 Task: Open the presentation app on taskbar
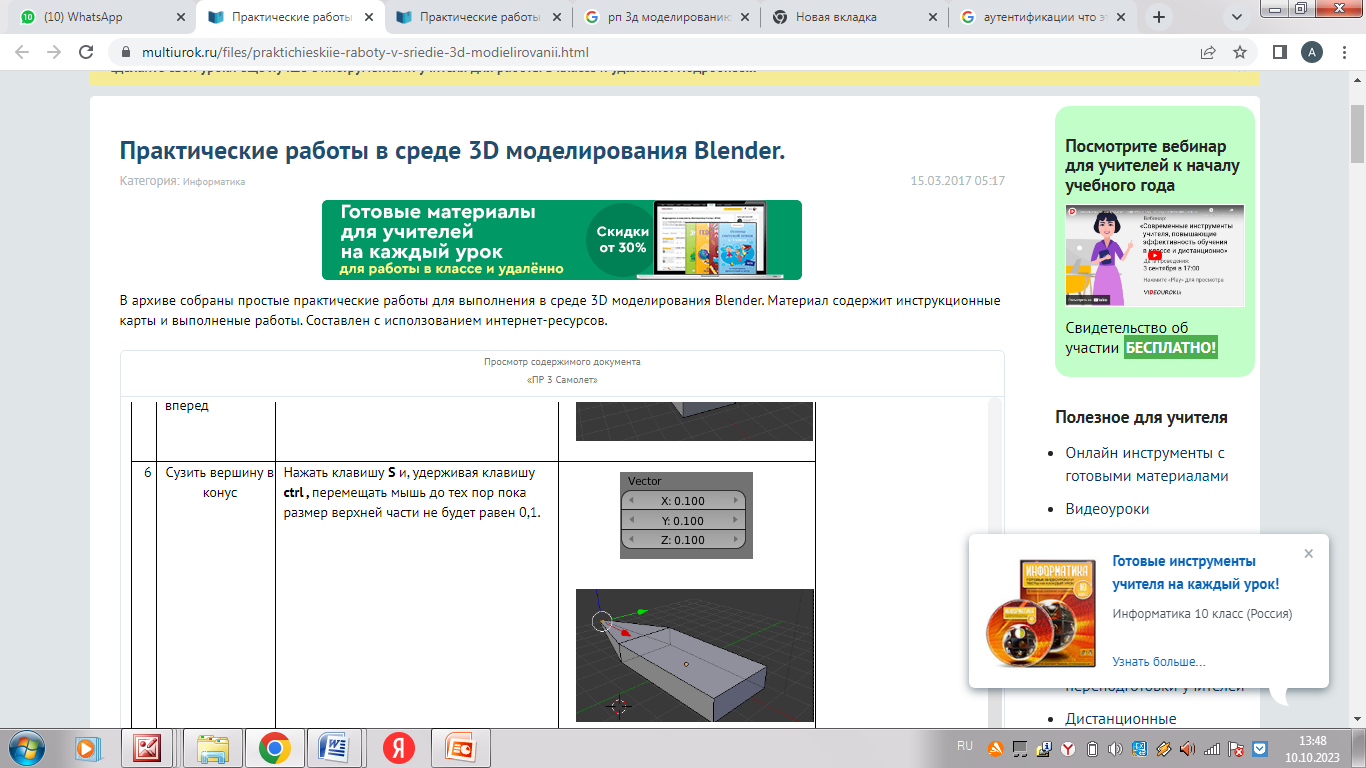click(x=462, y=747)
